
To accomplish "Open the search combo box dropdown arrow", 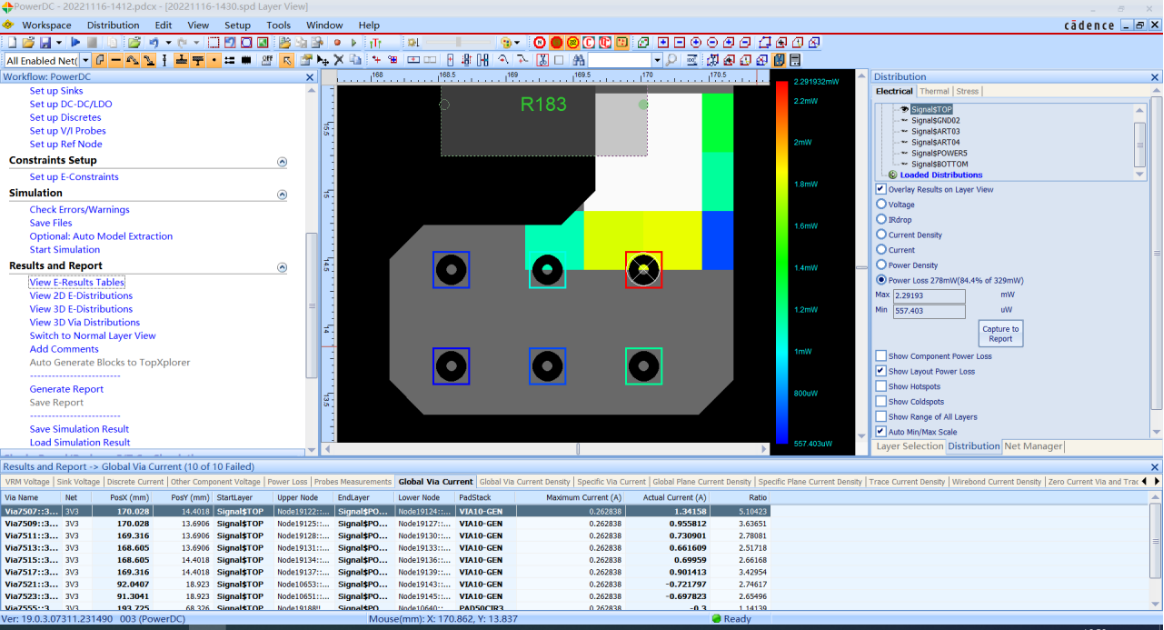I will pyautogui.click(x=657, y=60).
